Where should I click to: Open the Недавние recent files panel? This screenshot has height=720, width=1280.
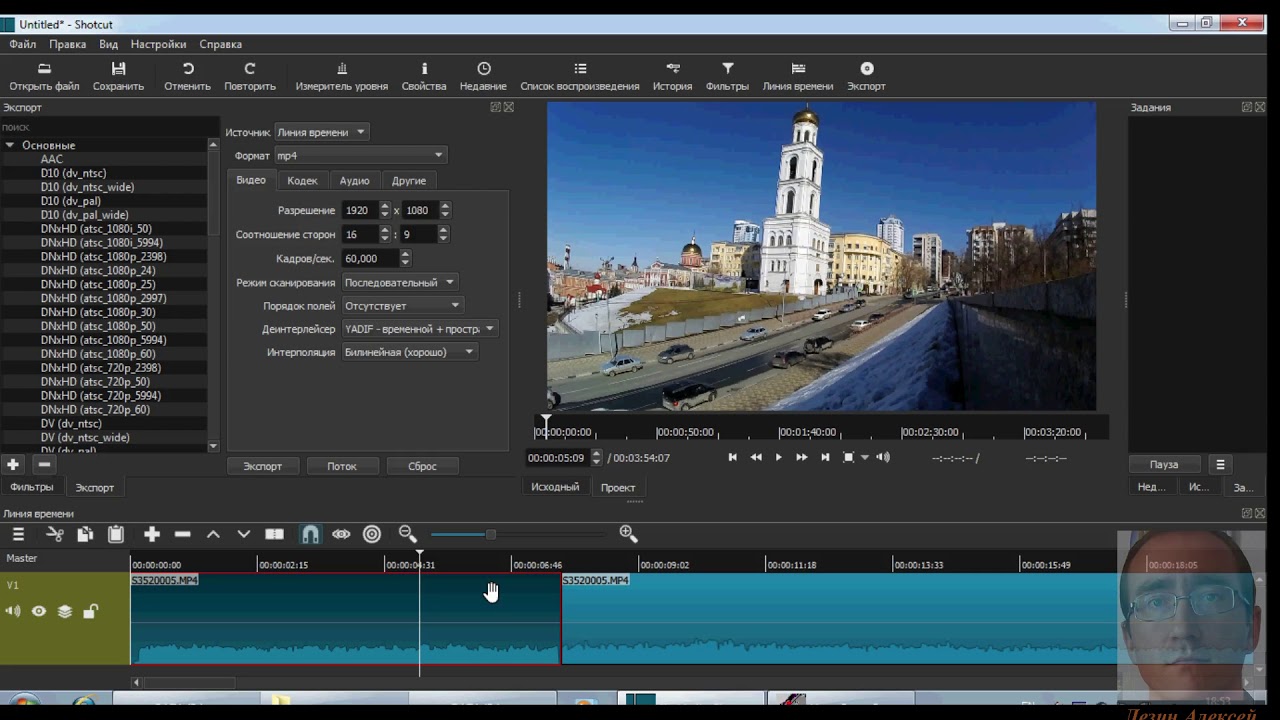(x=484, y=69)
